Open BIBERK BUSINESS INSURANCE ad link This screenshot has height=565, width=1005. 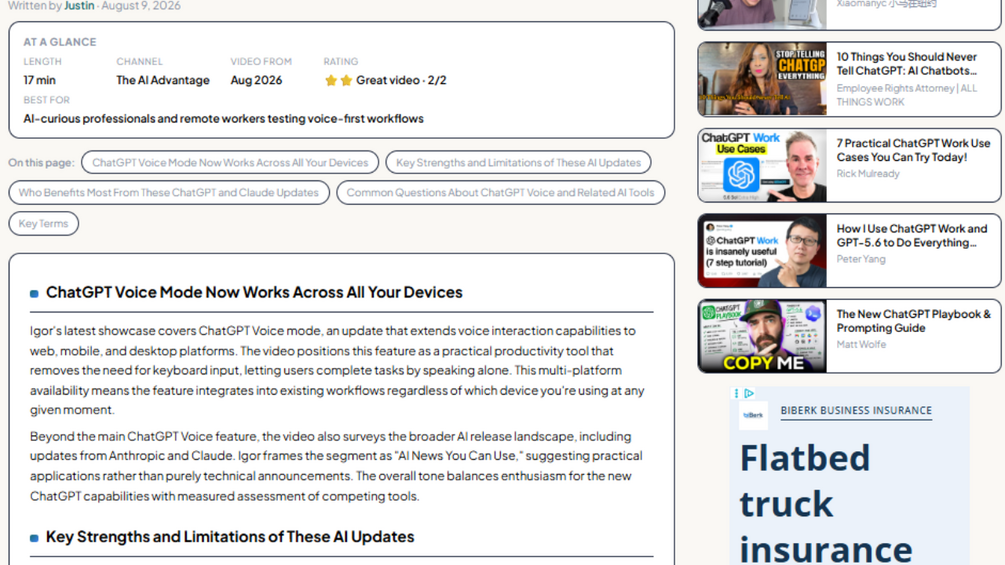(x=856, y=411)
